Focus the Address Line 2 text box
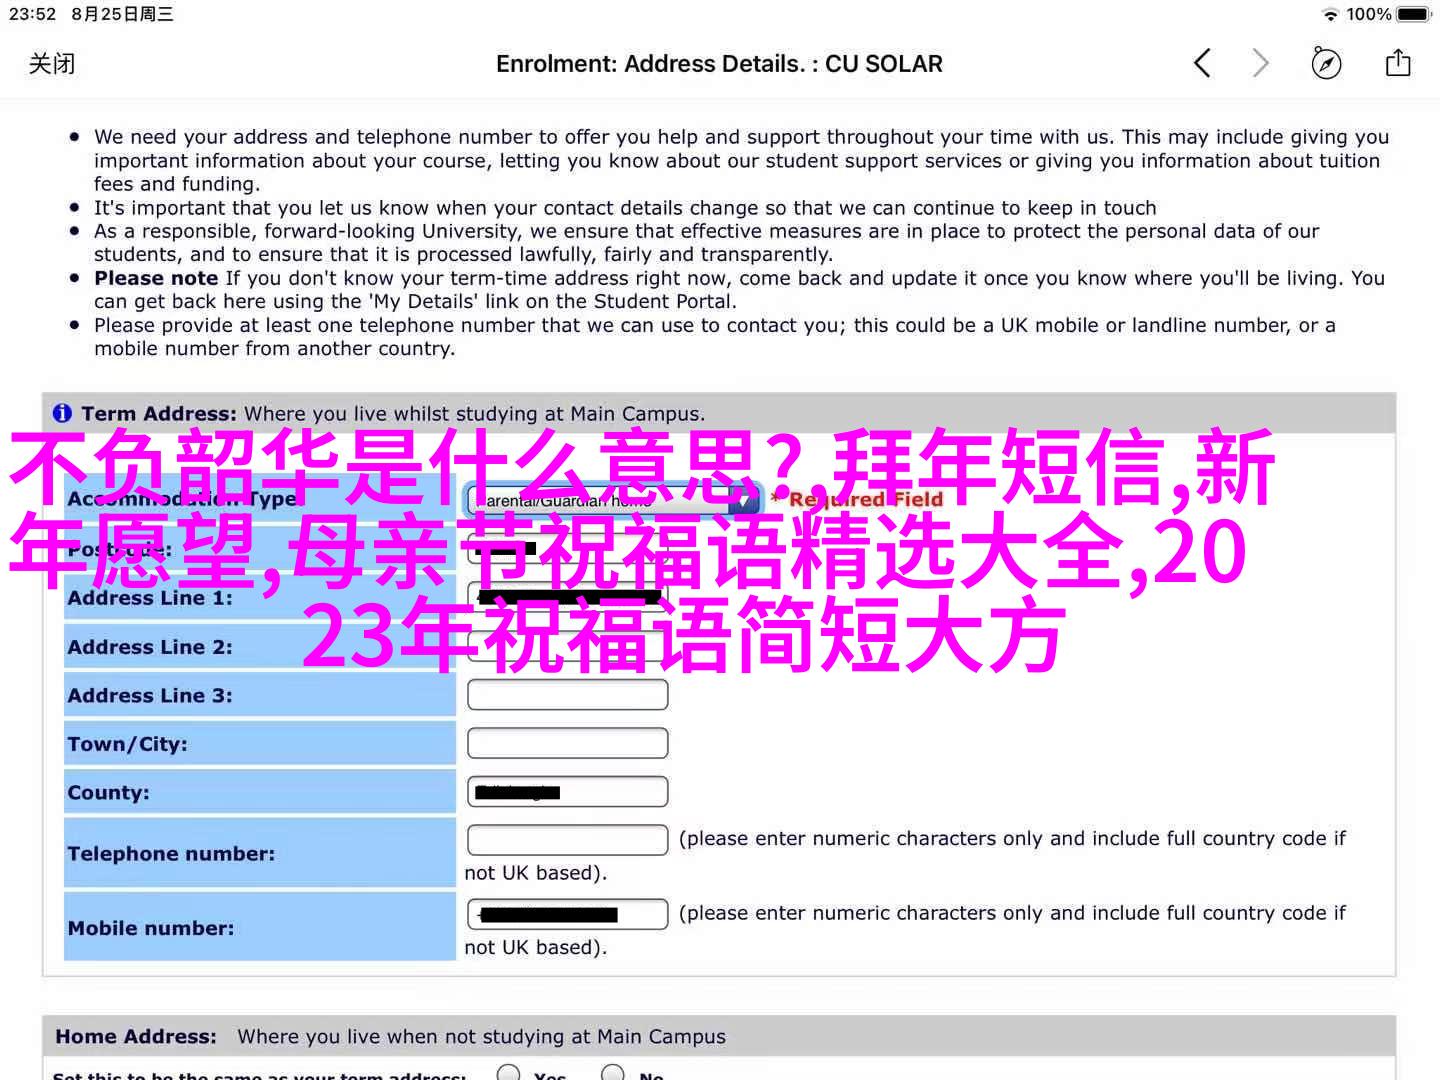 567,647
